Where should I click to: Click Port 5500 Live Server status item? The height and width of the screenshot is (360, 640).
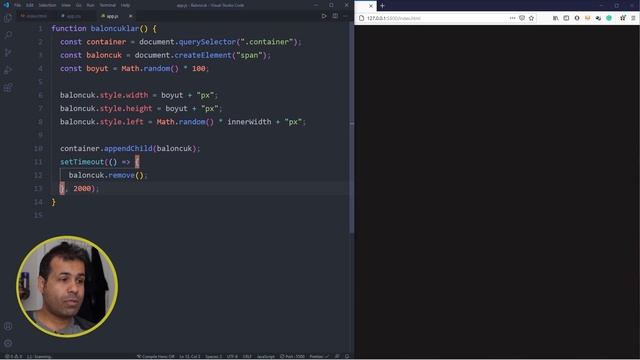[292, 356]
